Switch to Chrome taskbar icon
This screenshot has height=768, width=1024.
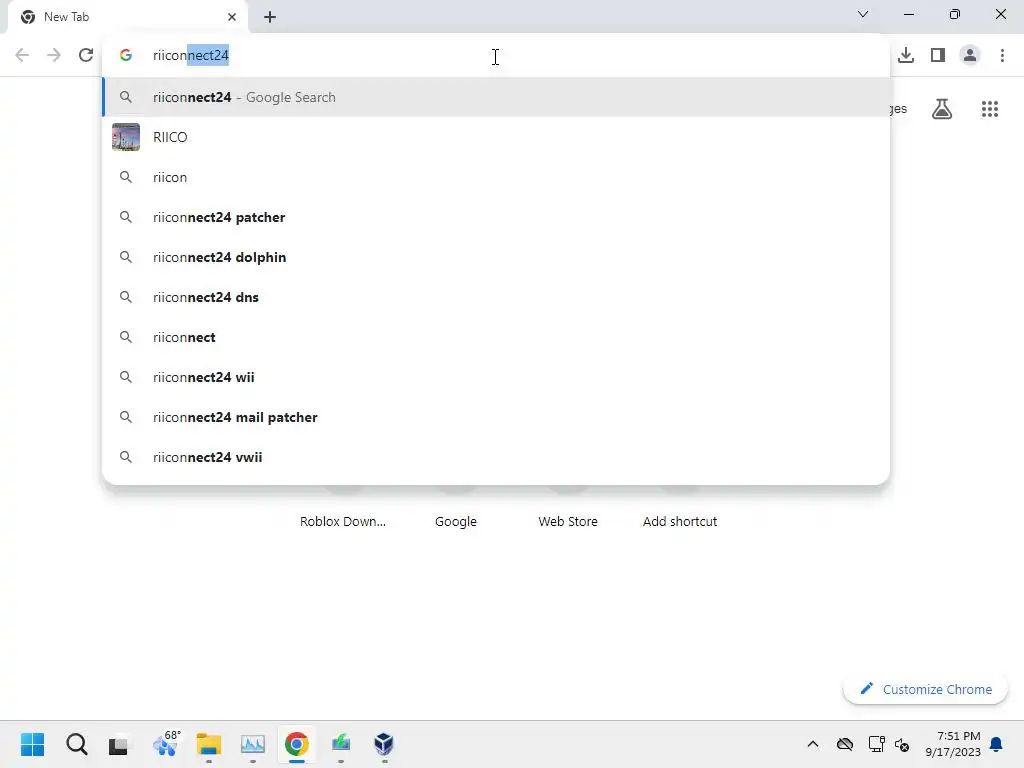click(x=296, y=744)
